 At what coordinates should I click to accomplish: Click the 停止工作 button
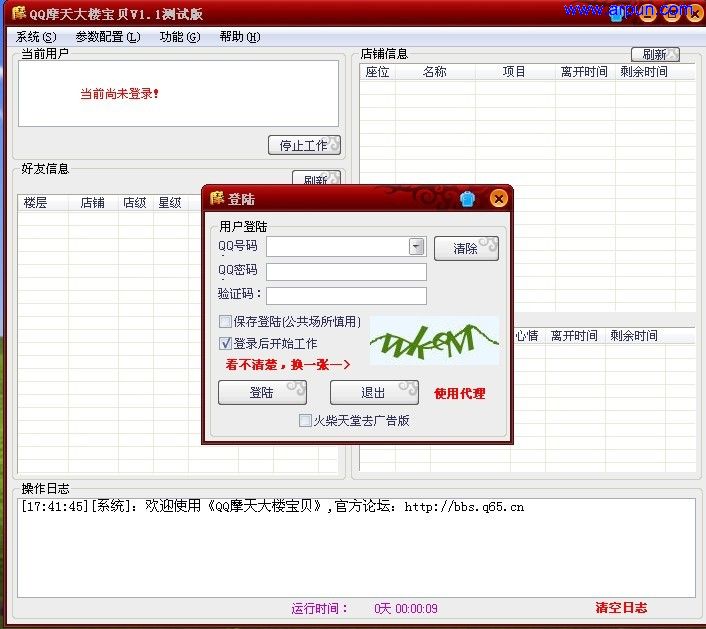[x=304, y=145]
